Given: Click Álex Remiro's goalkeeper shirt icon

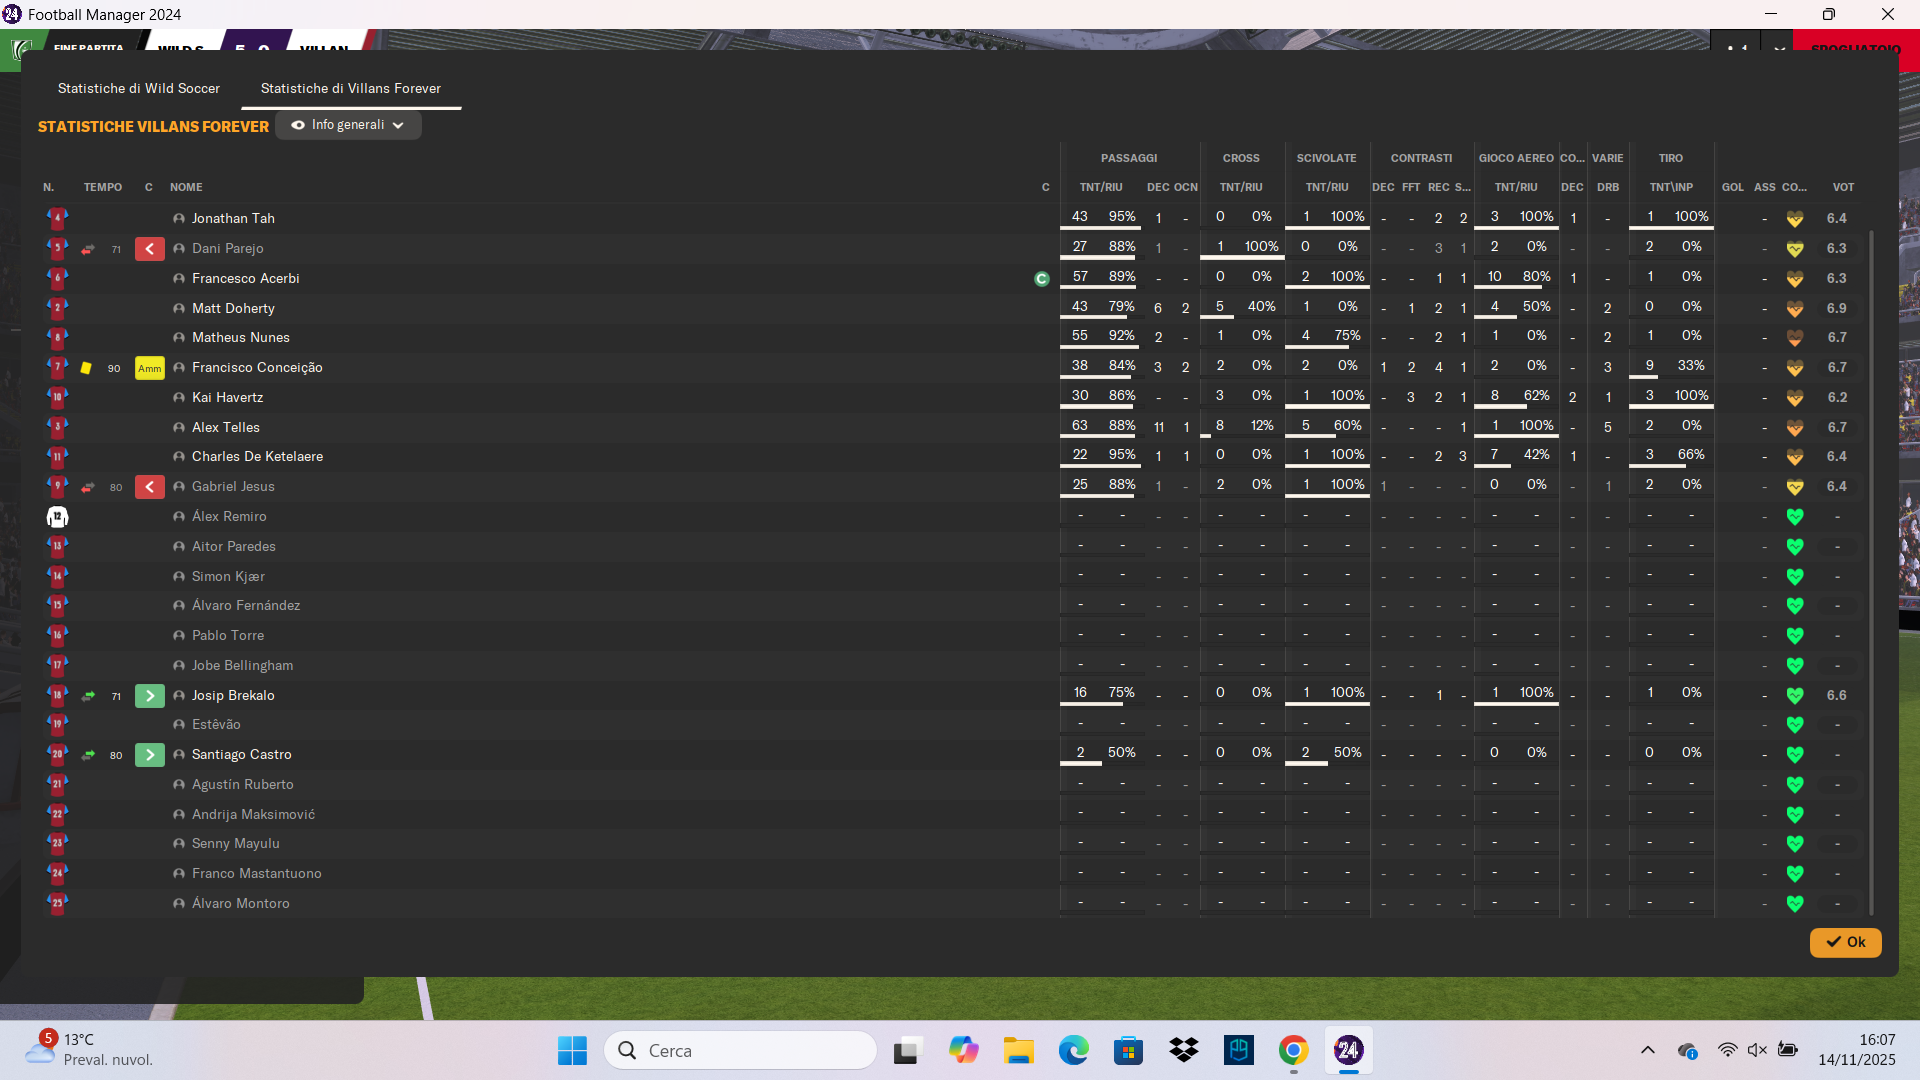Looking at the screenshot, I should pos(57,517).
